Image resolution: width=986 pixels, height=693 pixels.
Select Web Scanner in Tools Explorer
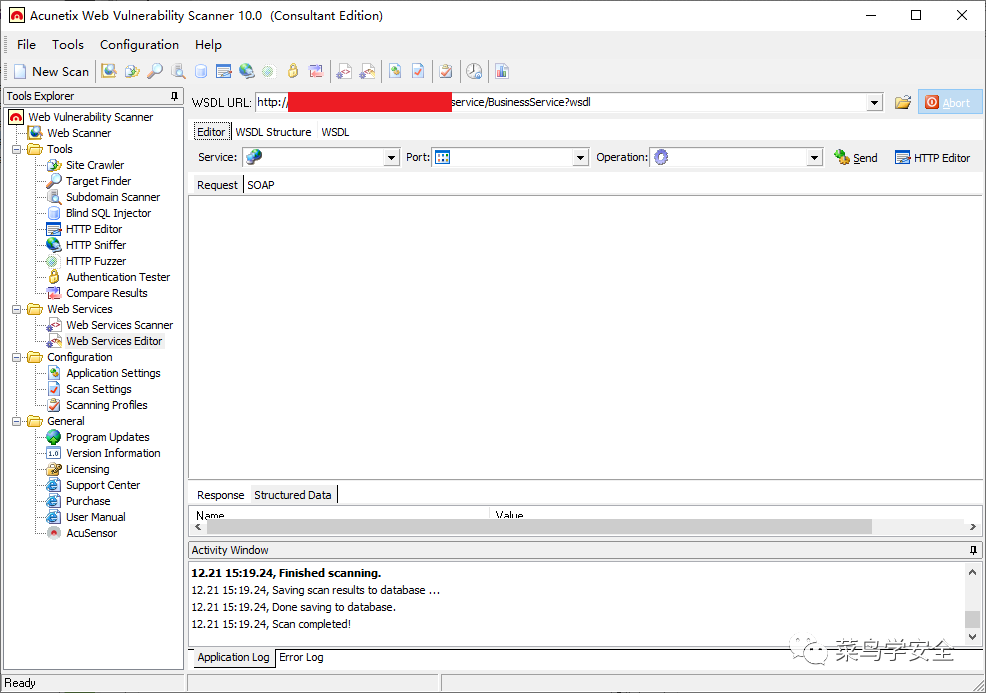[x=79, y=133]
